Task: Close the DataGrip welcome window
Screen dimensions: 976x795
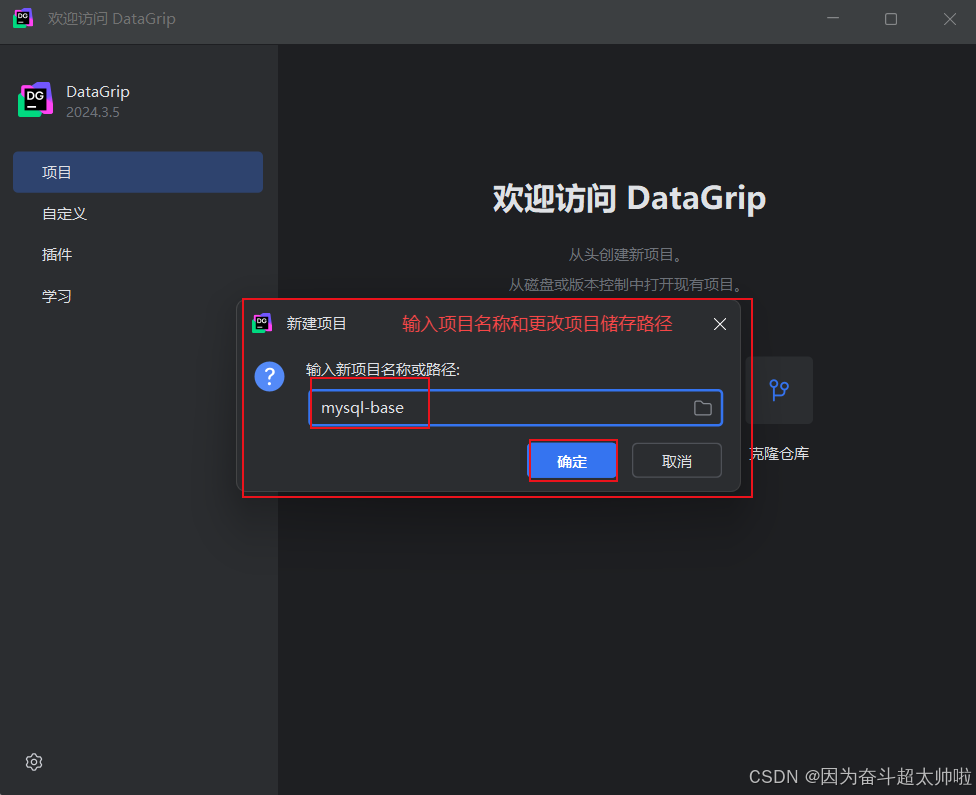Action: (949, 19)
